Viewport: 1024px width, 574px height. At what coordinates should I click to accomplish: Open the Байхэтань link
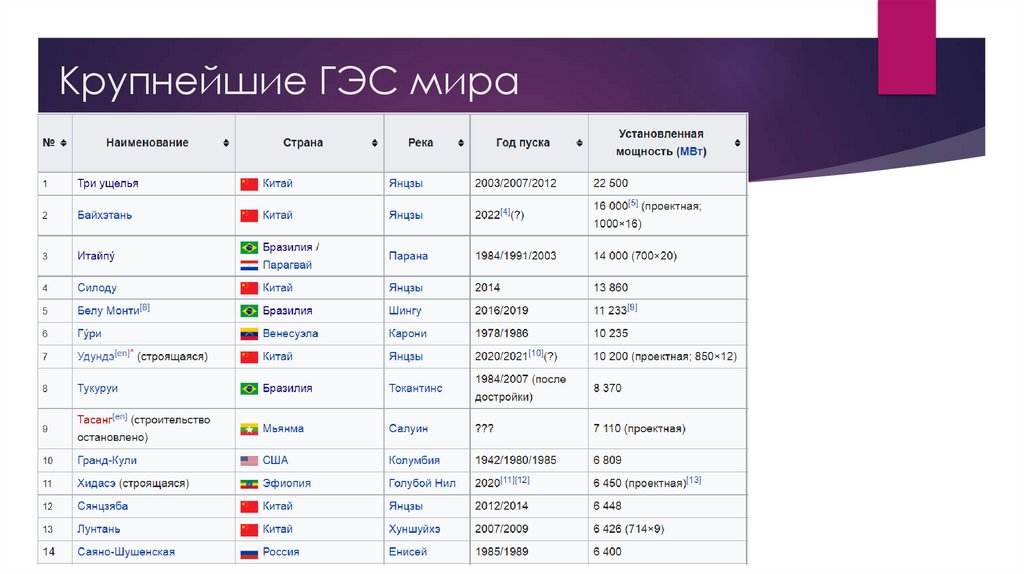tap(104, 215)
